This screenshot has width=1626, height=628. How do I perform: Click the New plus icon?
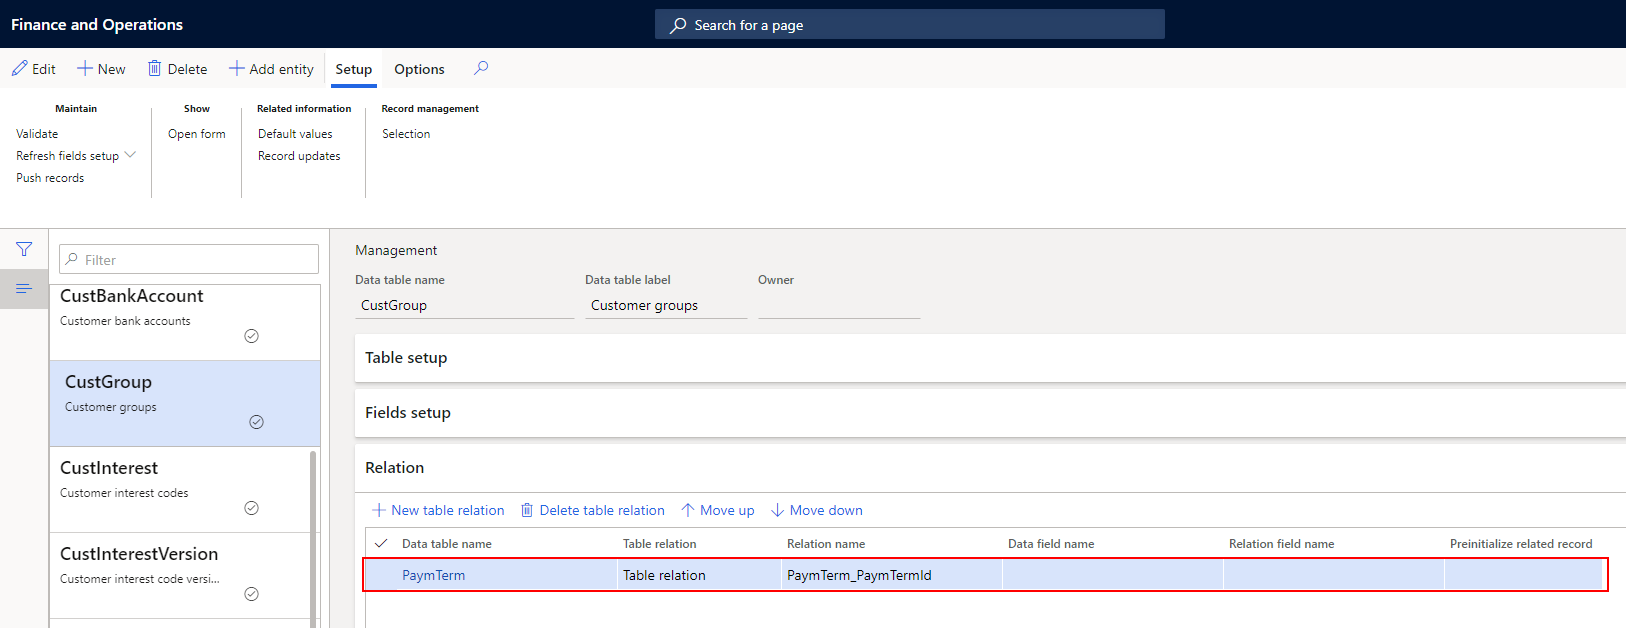85,69
